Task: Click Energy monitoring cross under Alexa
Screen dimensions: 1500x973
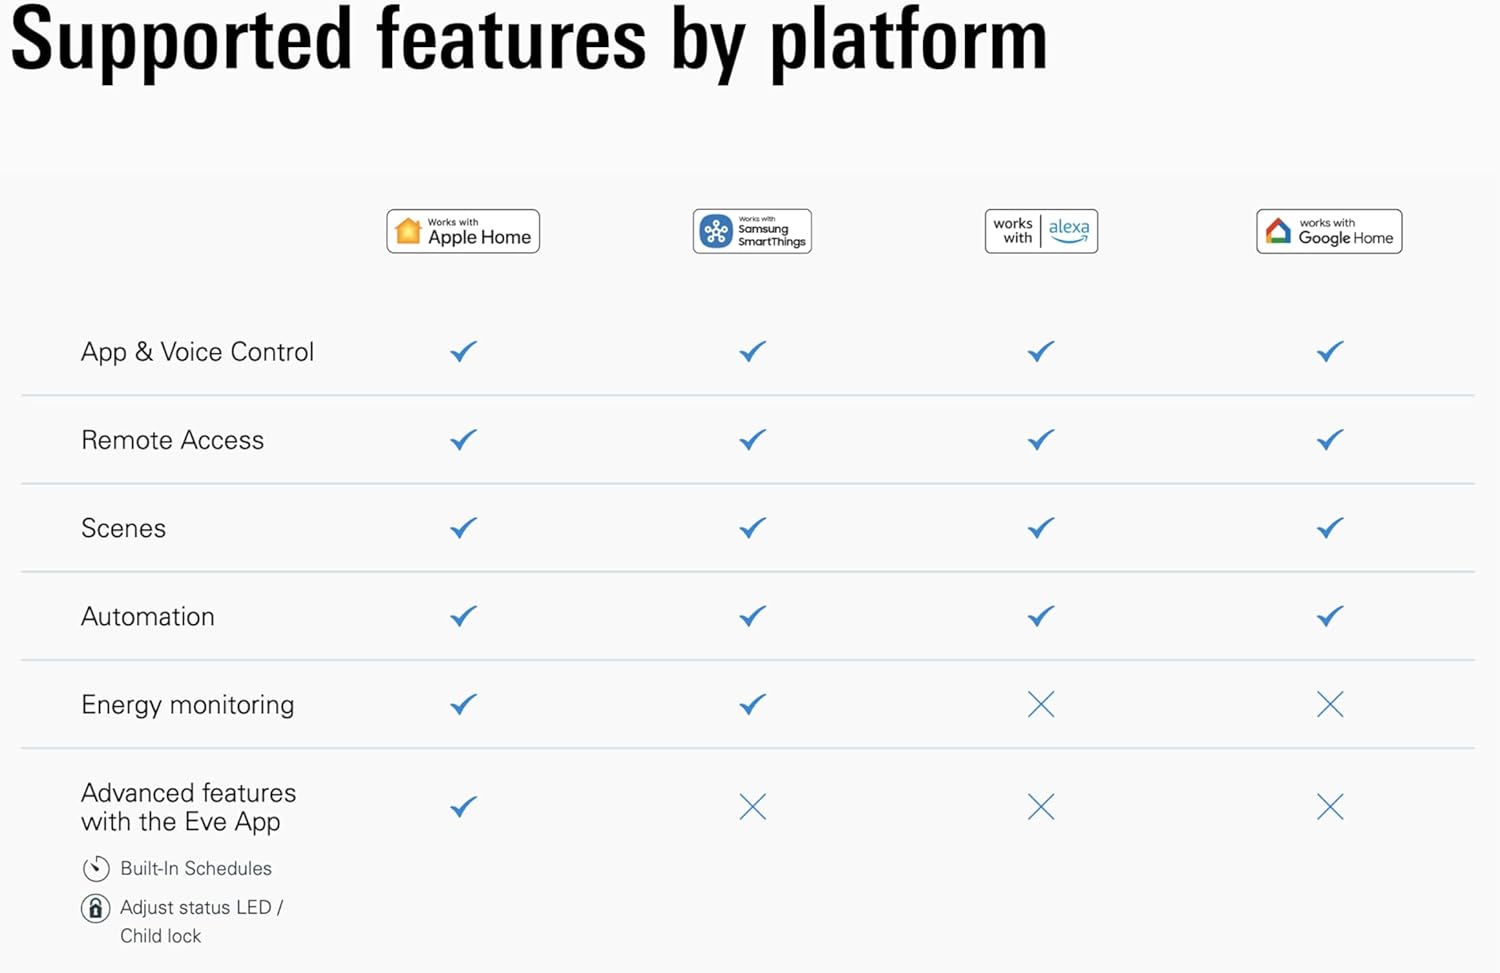Action: (x=1041, y=705)
